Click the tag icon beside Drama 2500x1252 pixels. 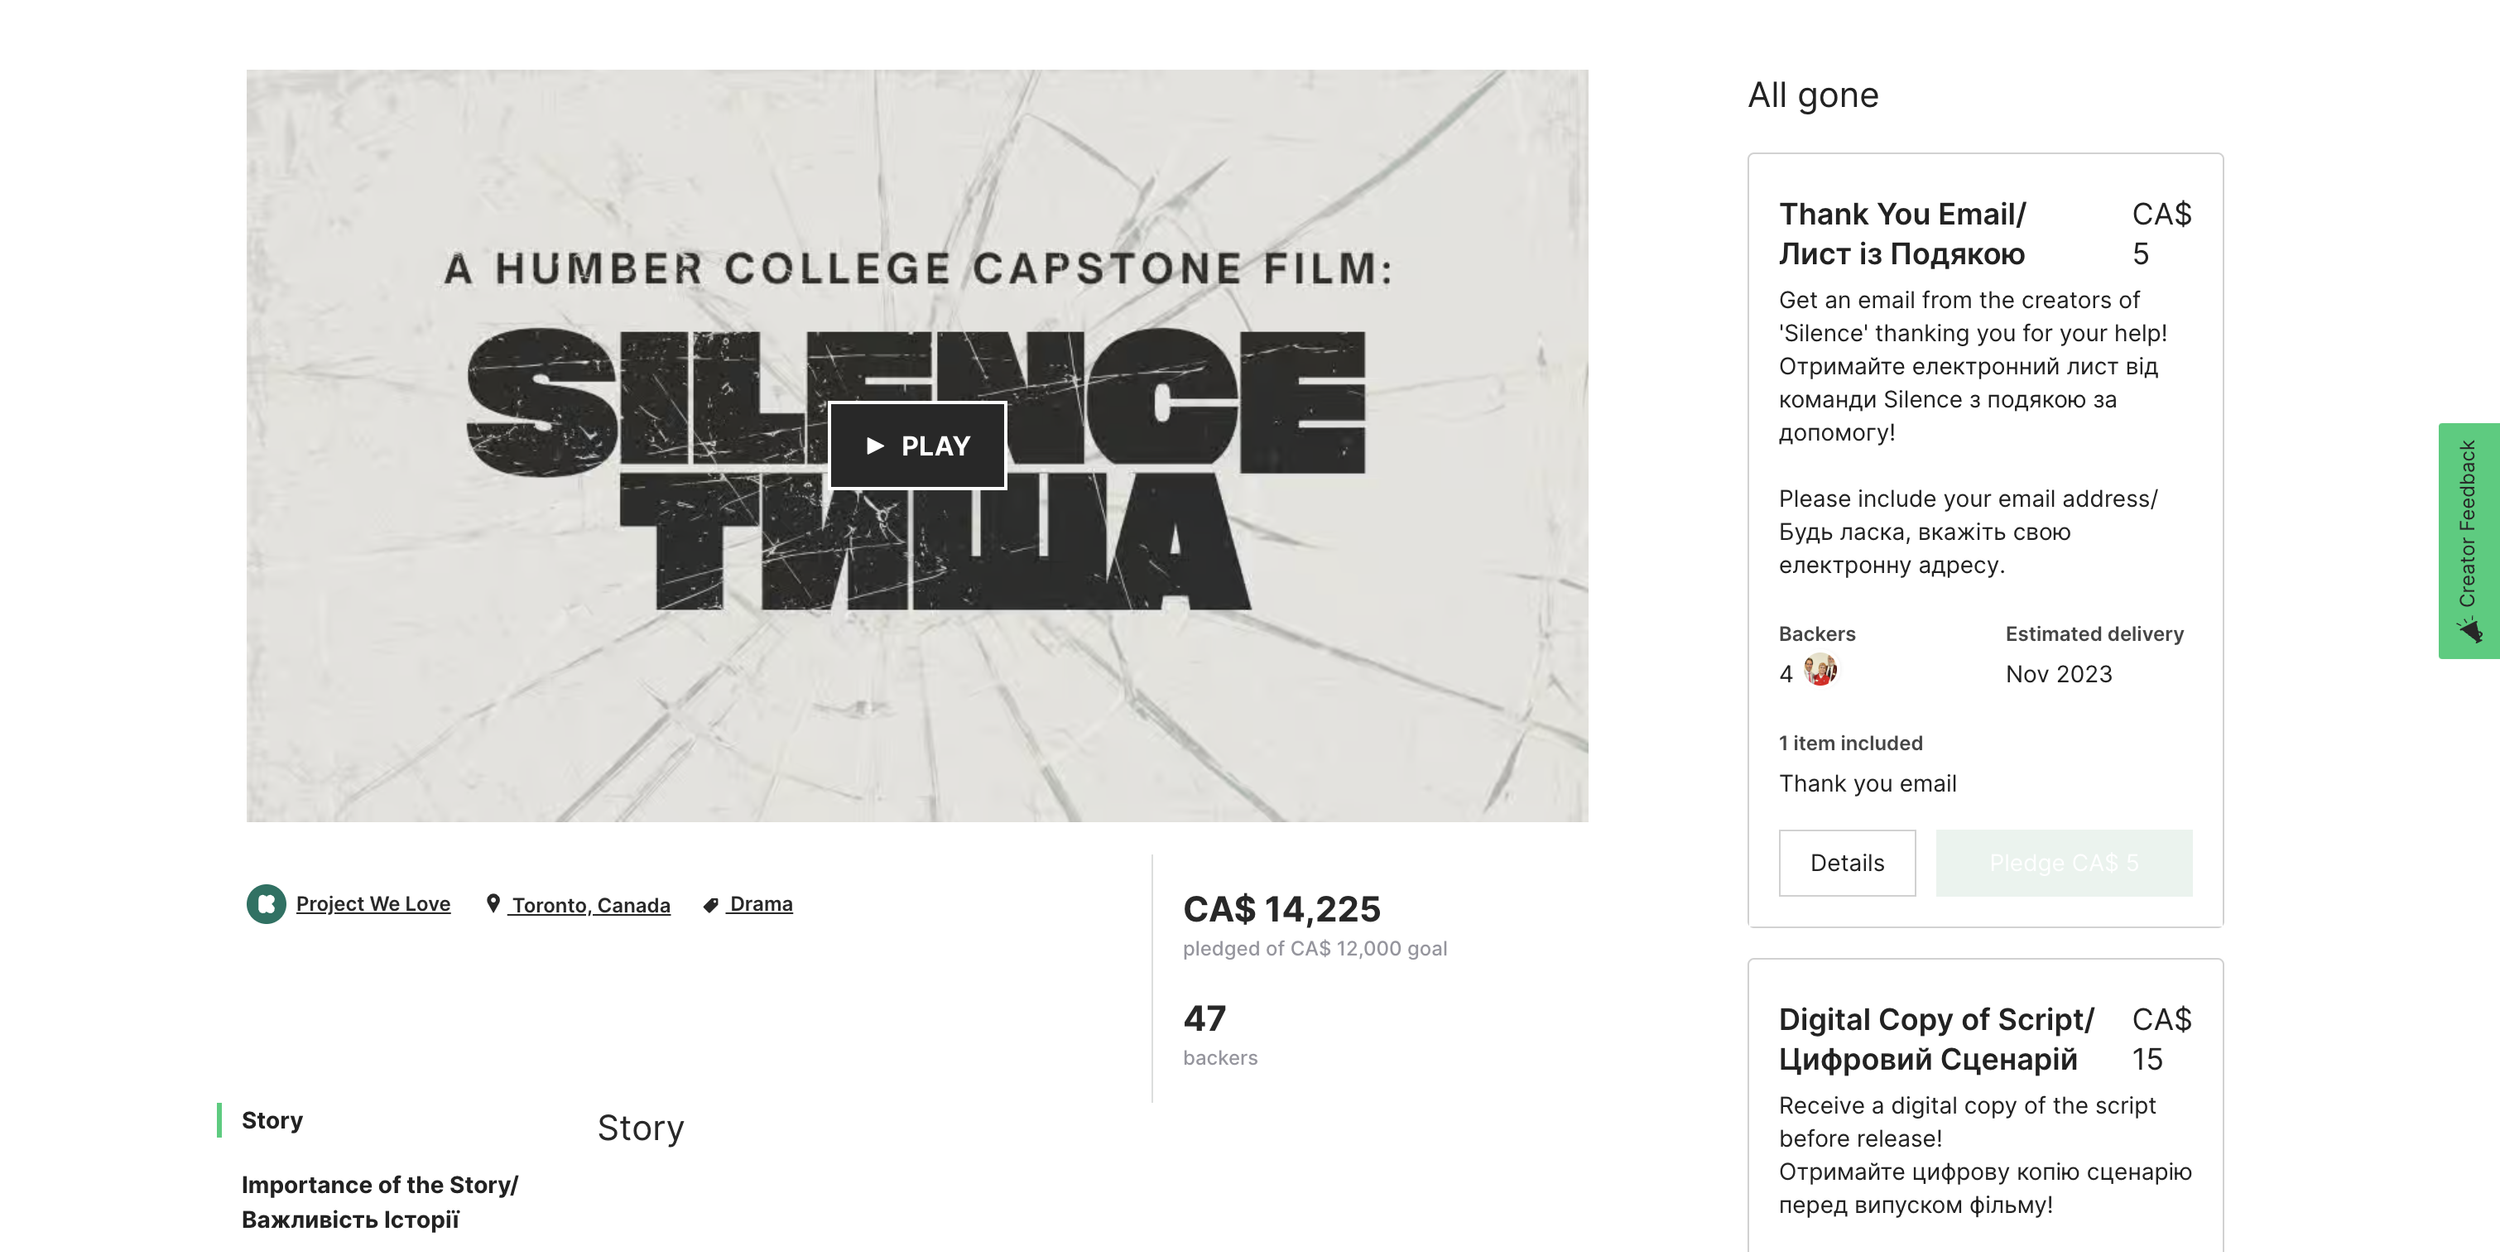(x=710, y=905)
